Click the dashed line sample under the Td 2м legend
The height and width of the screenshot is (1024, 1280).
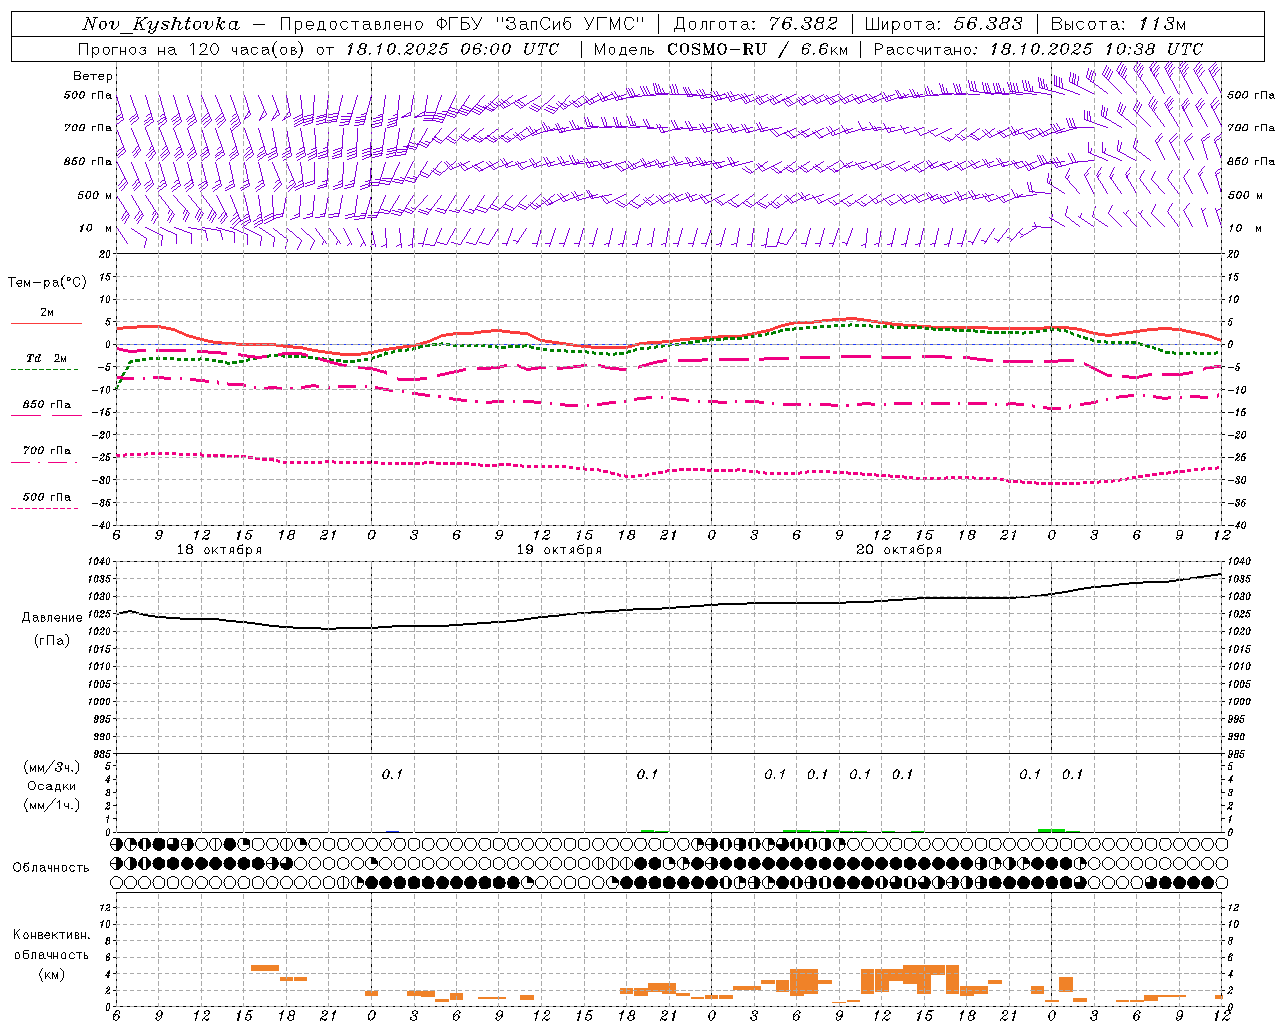click(44, 370)
